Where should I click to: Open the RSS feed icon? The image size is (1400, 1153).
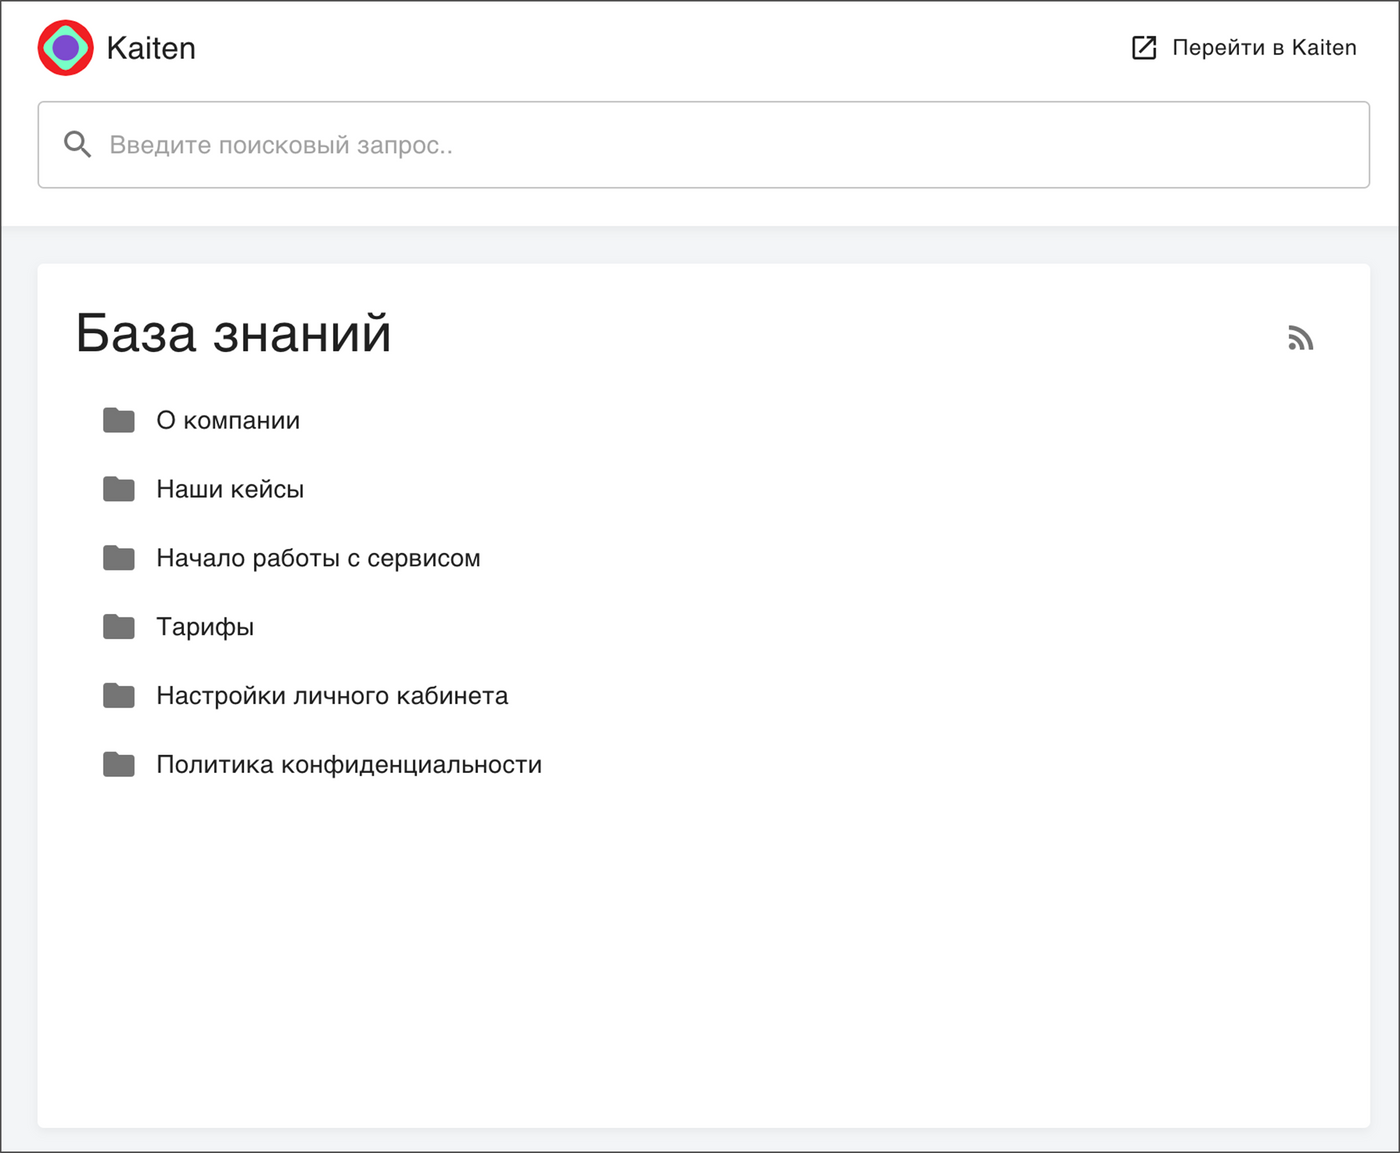(1300, 338)
